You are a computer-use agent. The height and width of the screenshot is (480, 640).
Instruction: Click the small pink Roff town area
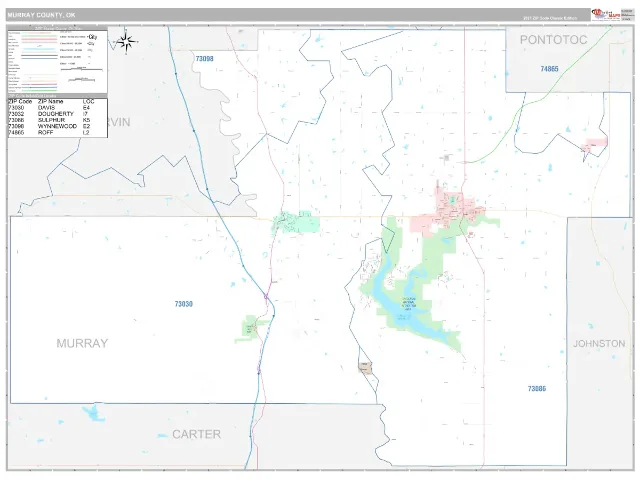[x=594, y=144]
